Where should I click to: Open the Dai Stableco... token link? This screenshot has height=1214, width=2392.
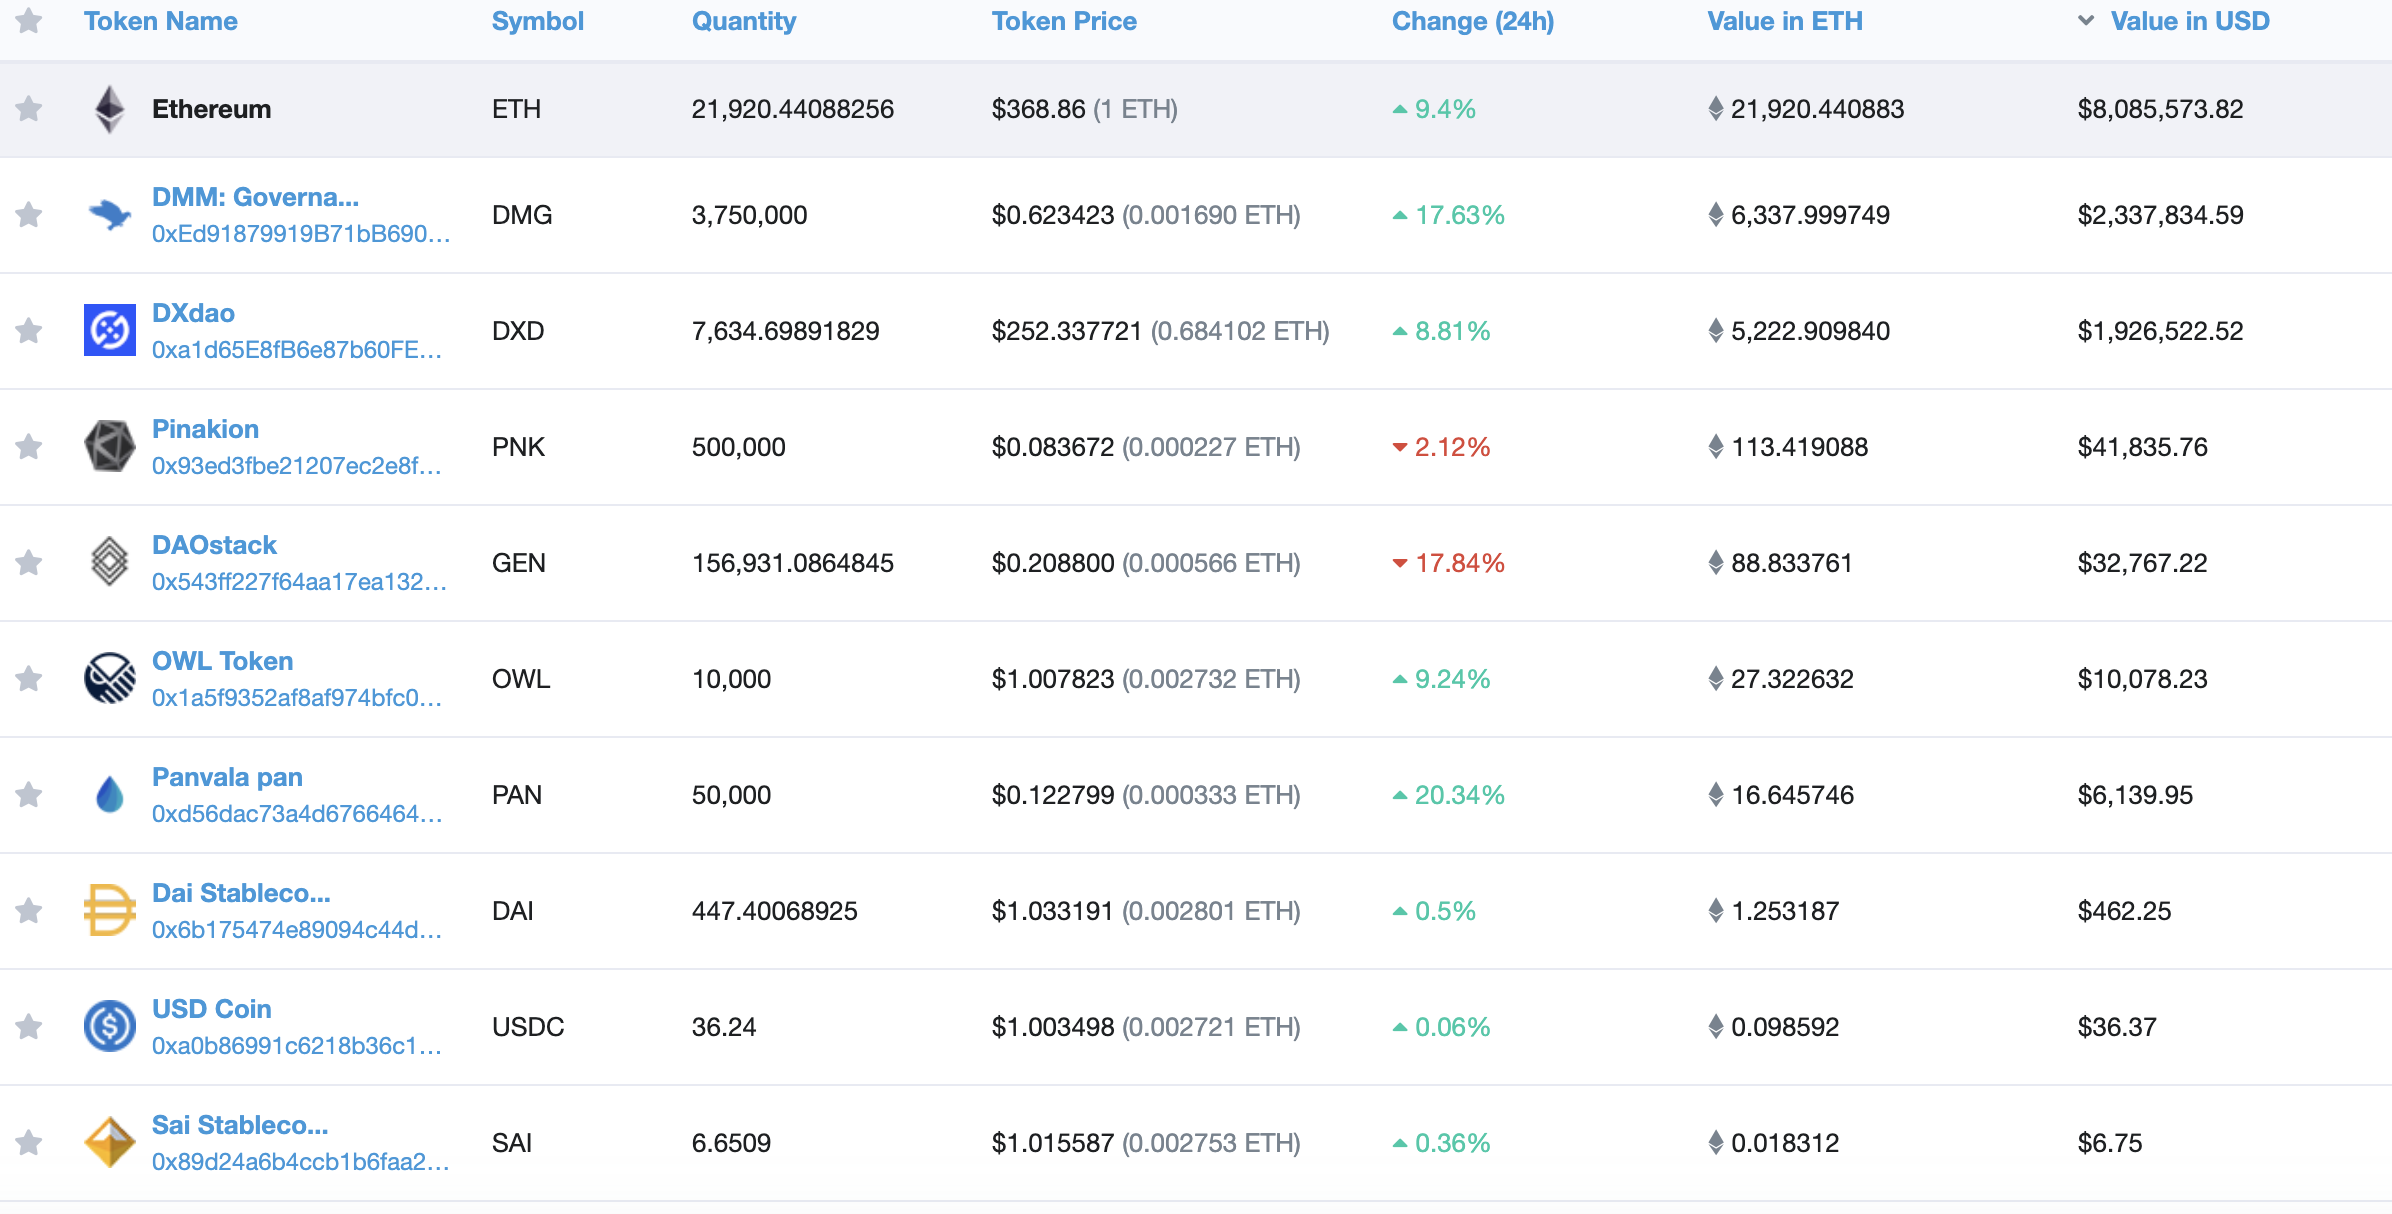[241, 893]
